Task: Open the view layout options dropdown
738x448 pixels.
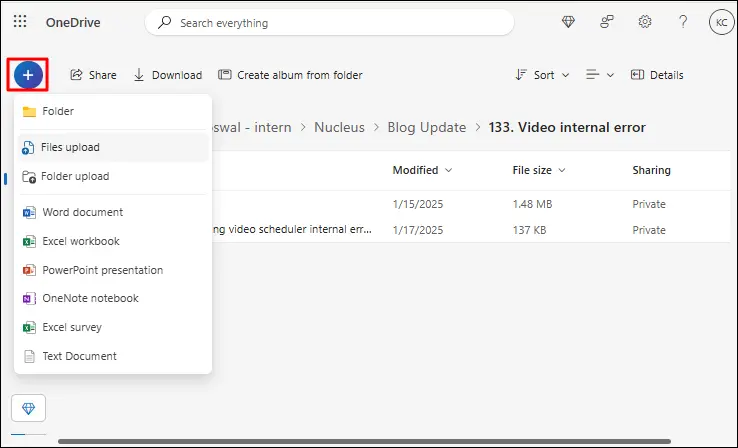Action: (600, 75)
